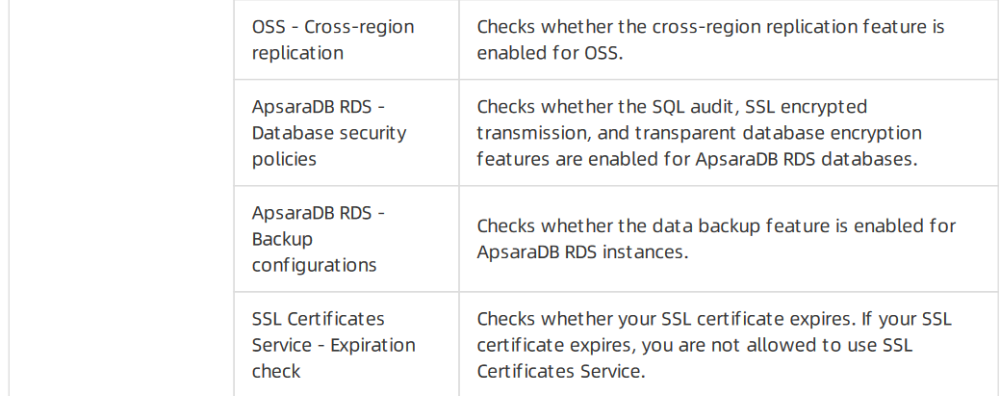Screen dimensions: 1000x396
Task: Click the text 'Certificates Service.' at the bottom
Action: tap(561, 371)
